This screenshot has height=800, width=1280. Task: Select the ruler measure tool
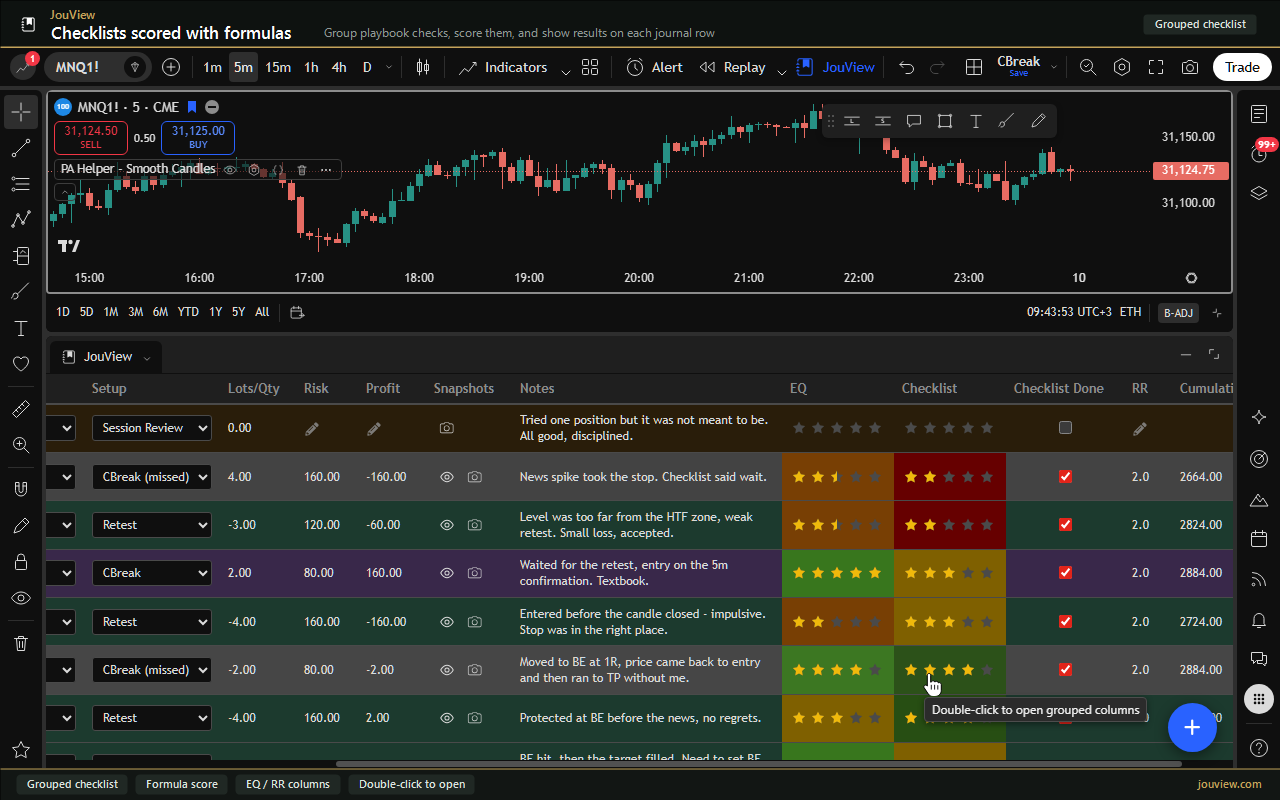[x=21, y=409]
